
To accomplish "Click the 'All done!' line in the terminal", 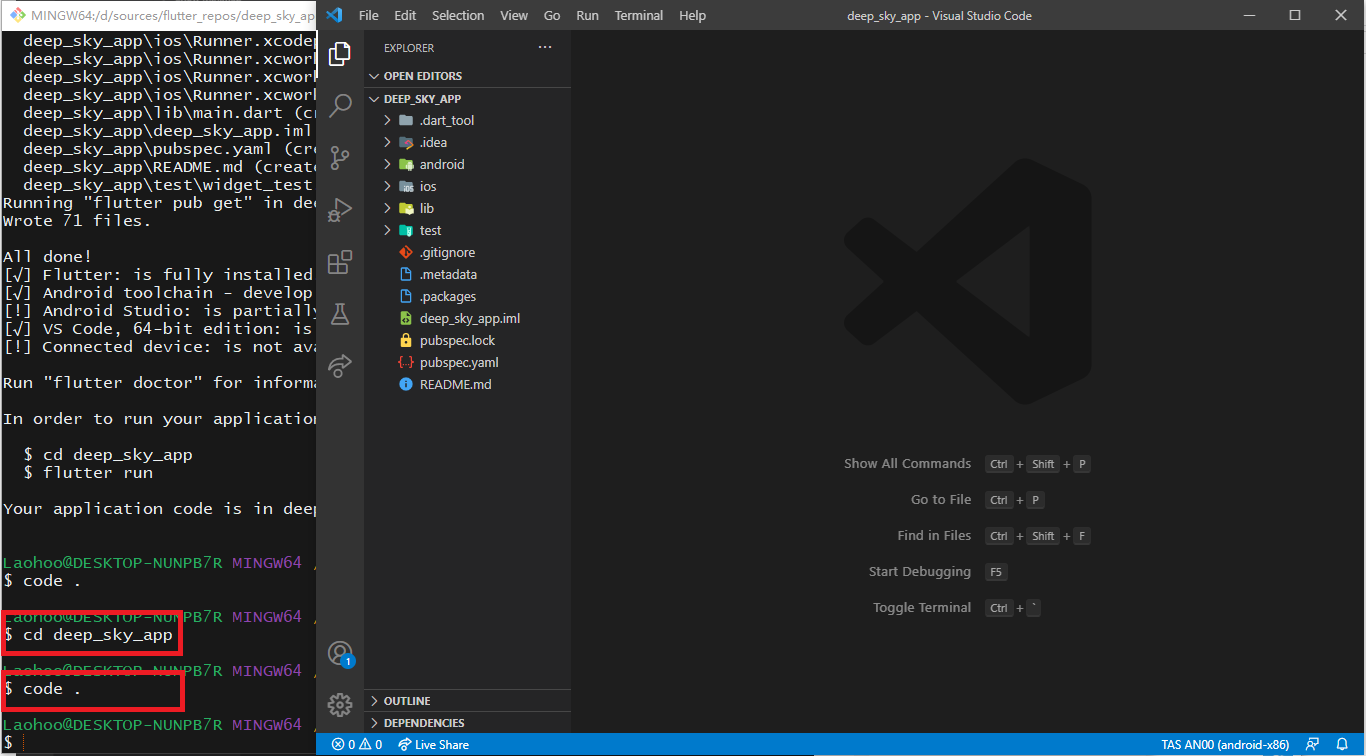I will coord(47,257).
